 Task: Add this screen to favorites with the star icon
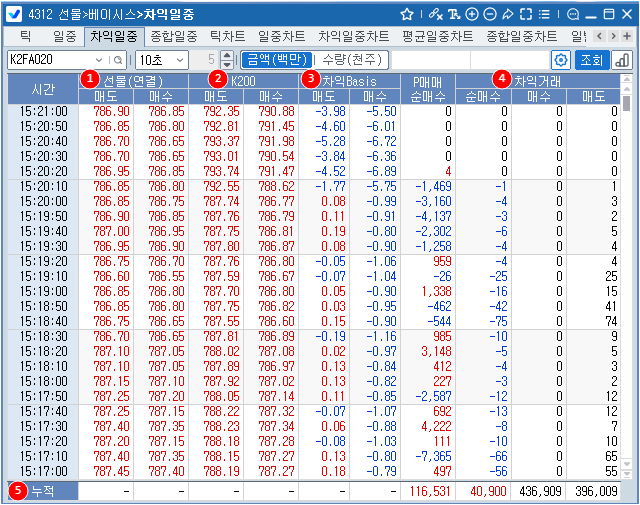coord(407,14)
